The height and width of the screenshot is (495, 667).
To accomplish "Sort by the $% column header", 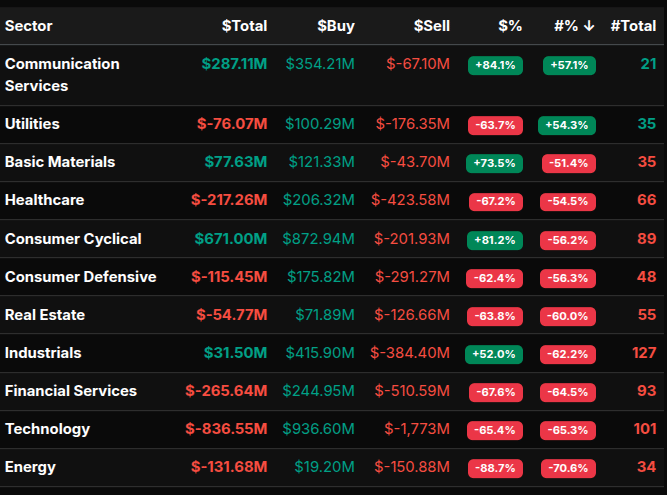I will tap(510, 26).
